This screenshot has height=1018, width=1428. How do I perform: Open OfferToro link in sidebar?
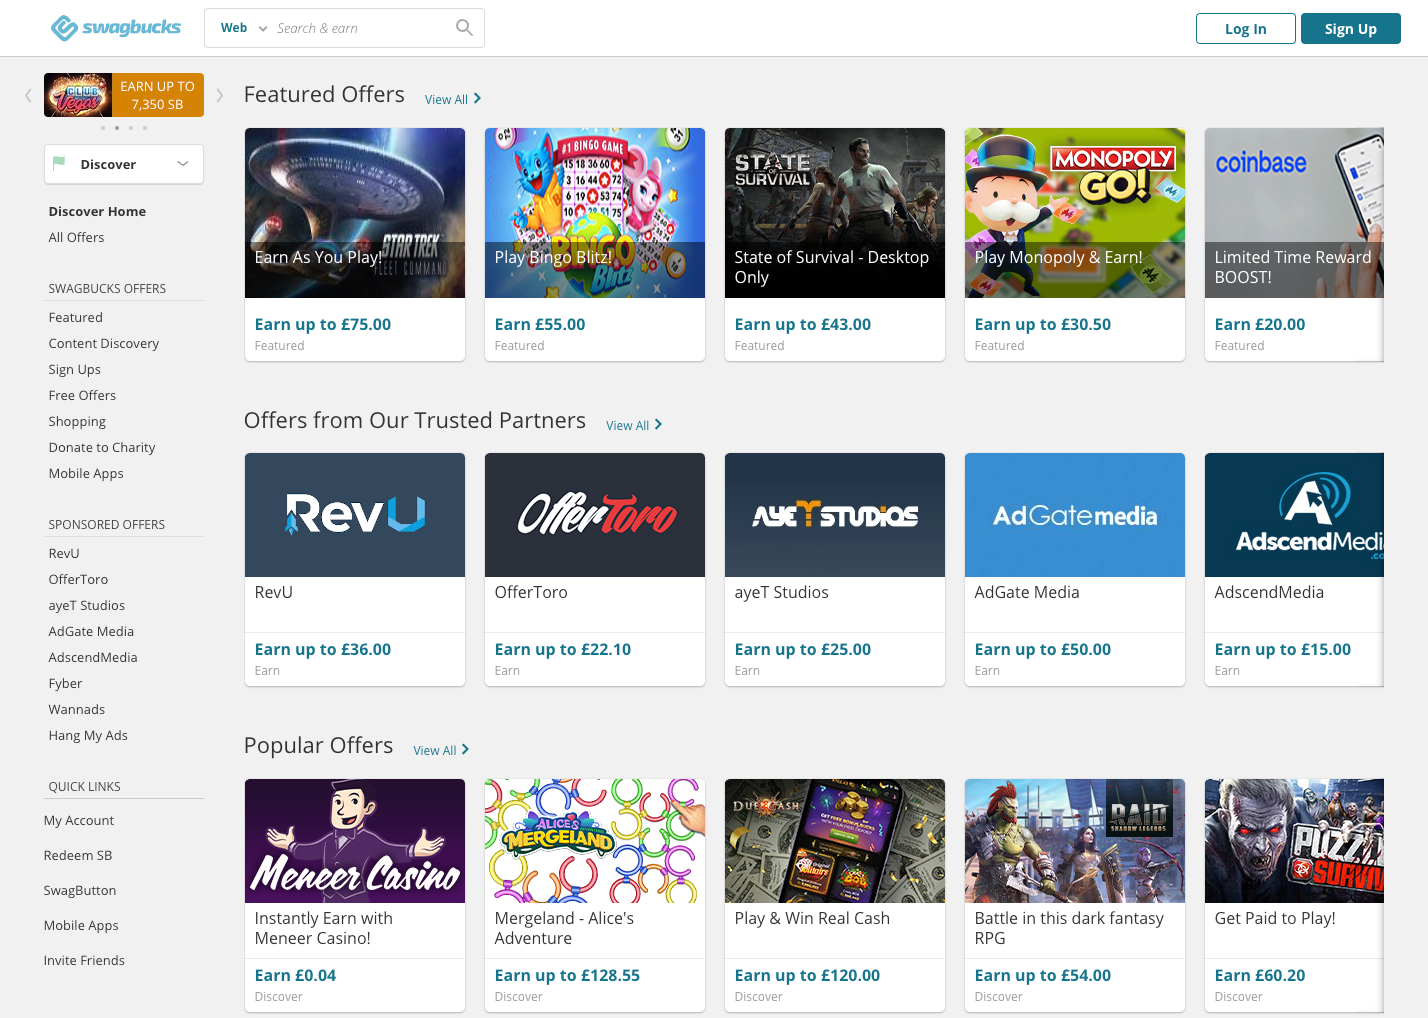coord(78,579)
